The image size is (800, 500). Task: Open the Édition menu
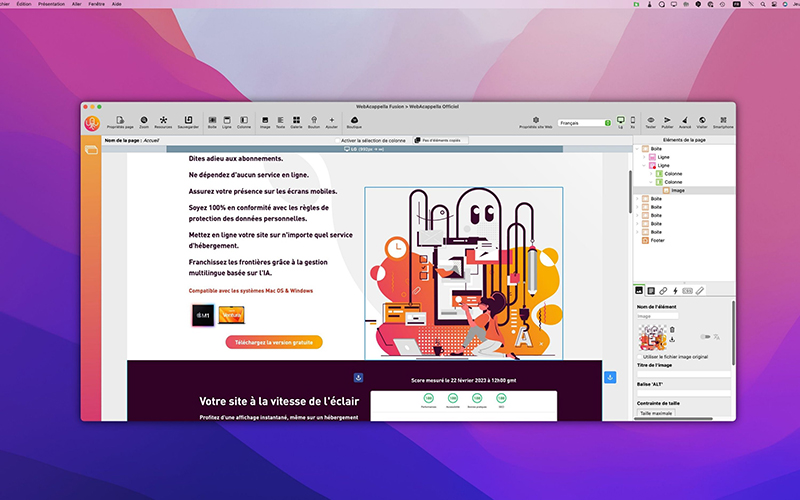click(x=23, y=4)
